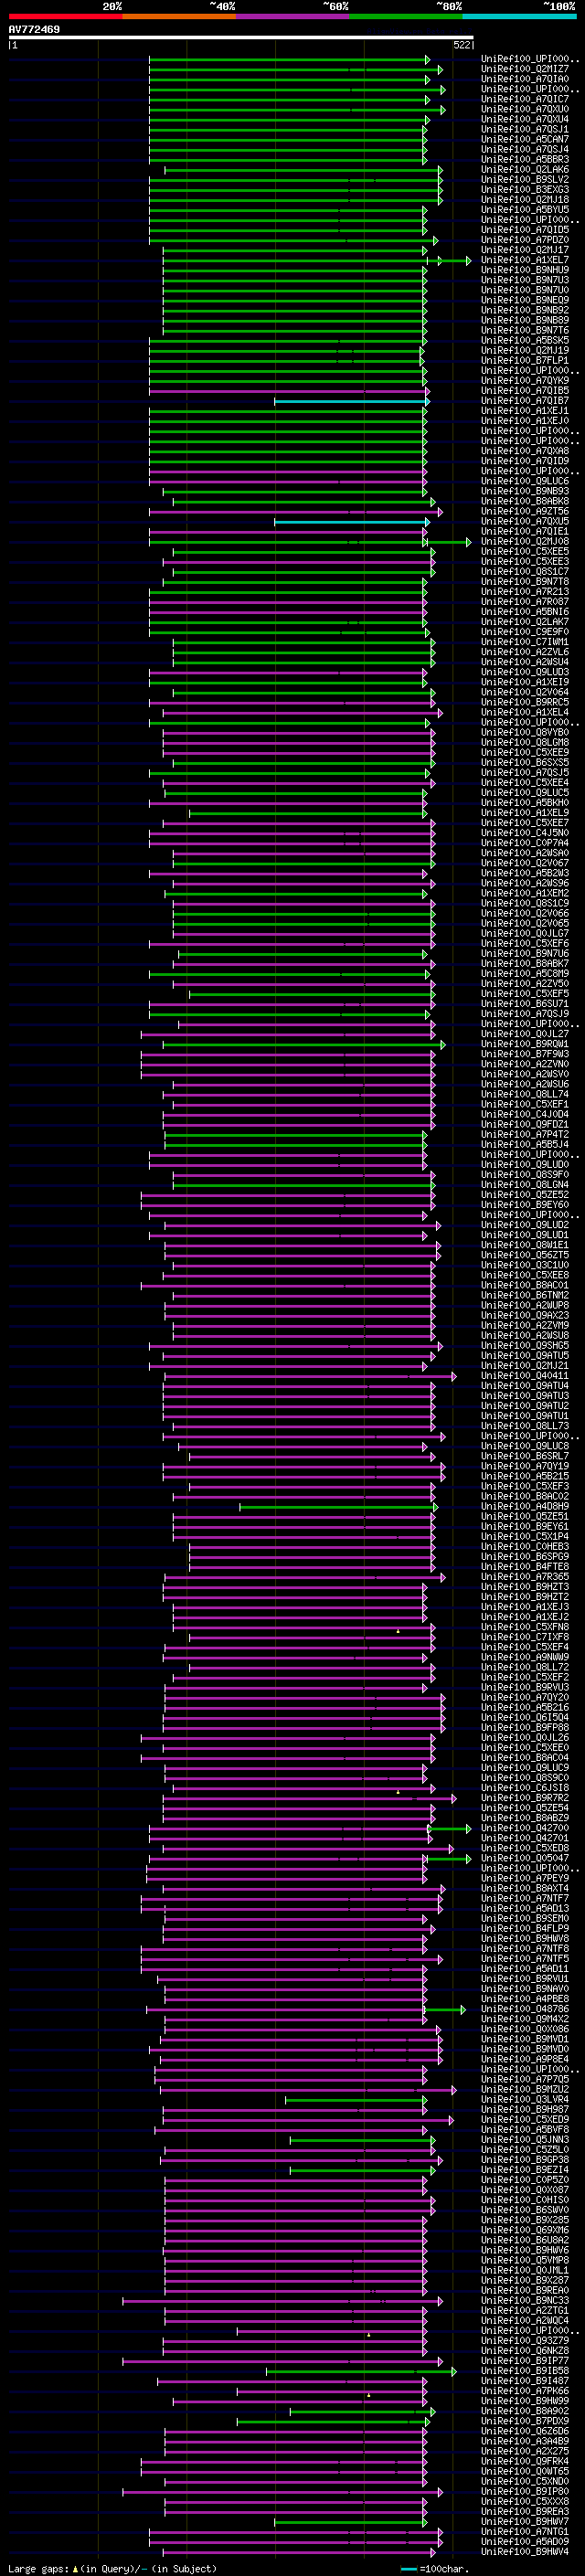Select label UniRef100_A7QID5

click(x=524, y=229)
